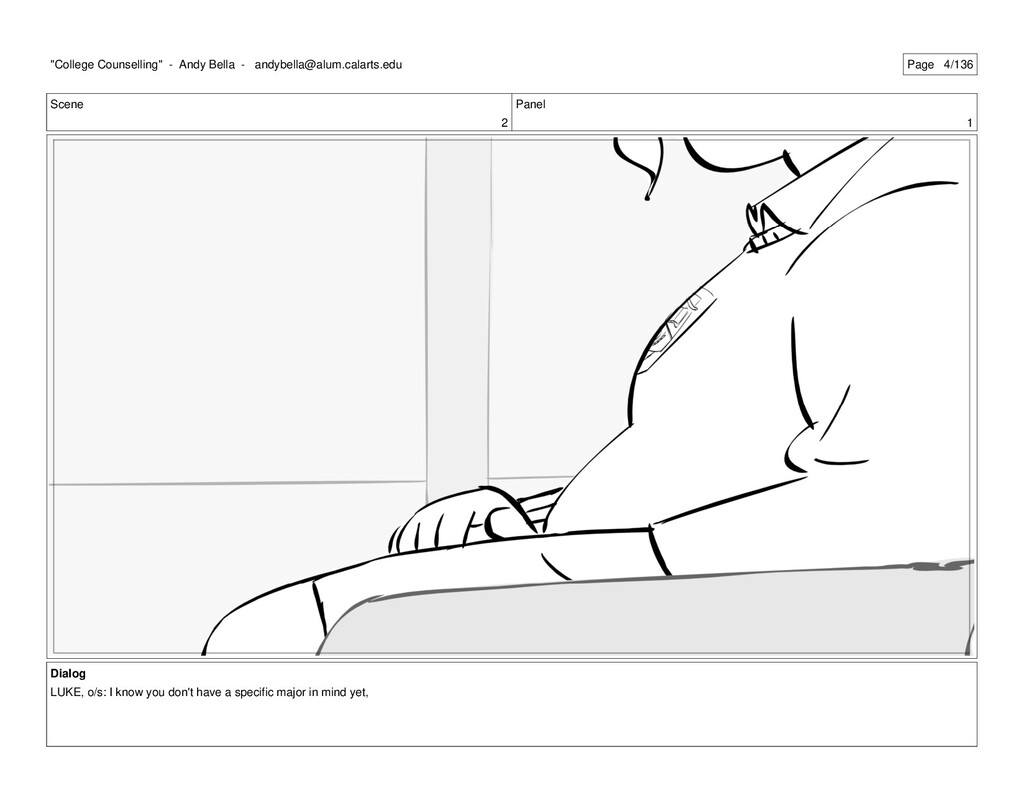
Task: Click the "College Counselling" title text
Action: click(106, 65)
